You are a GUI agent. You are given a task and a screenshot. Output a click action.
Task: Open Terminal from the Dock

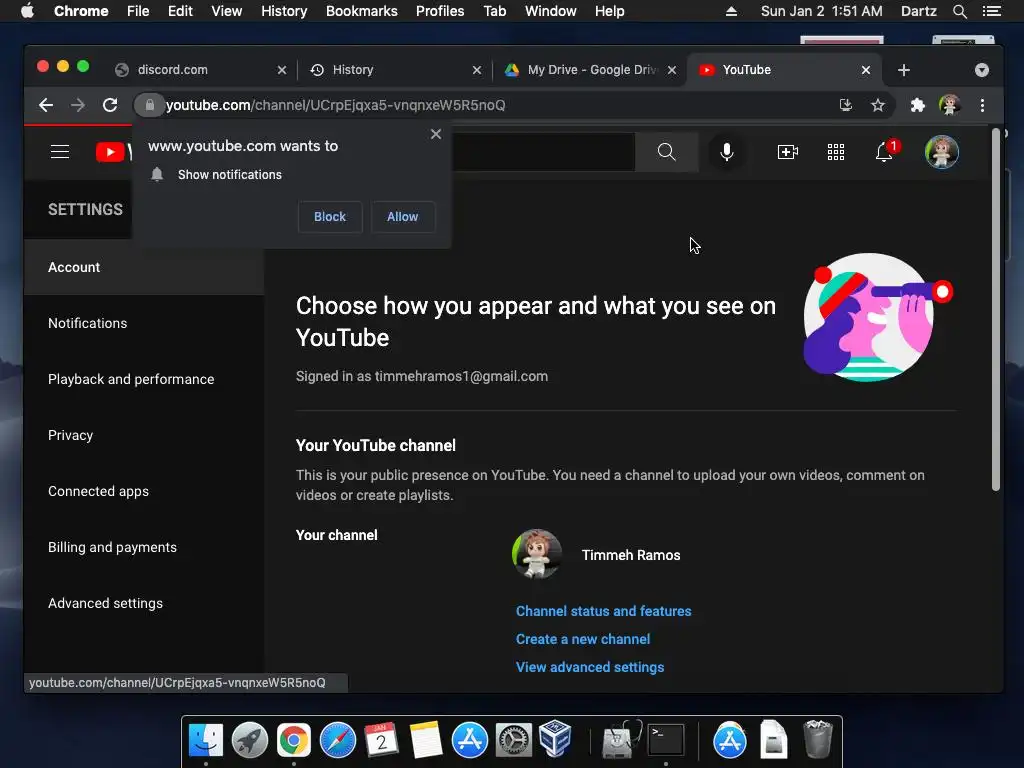tap(665, 741)
